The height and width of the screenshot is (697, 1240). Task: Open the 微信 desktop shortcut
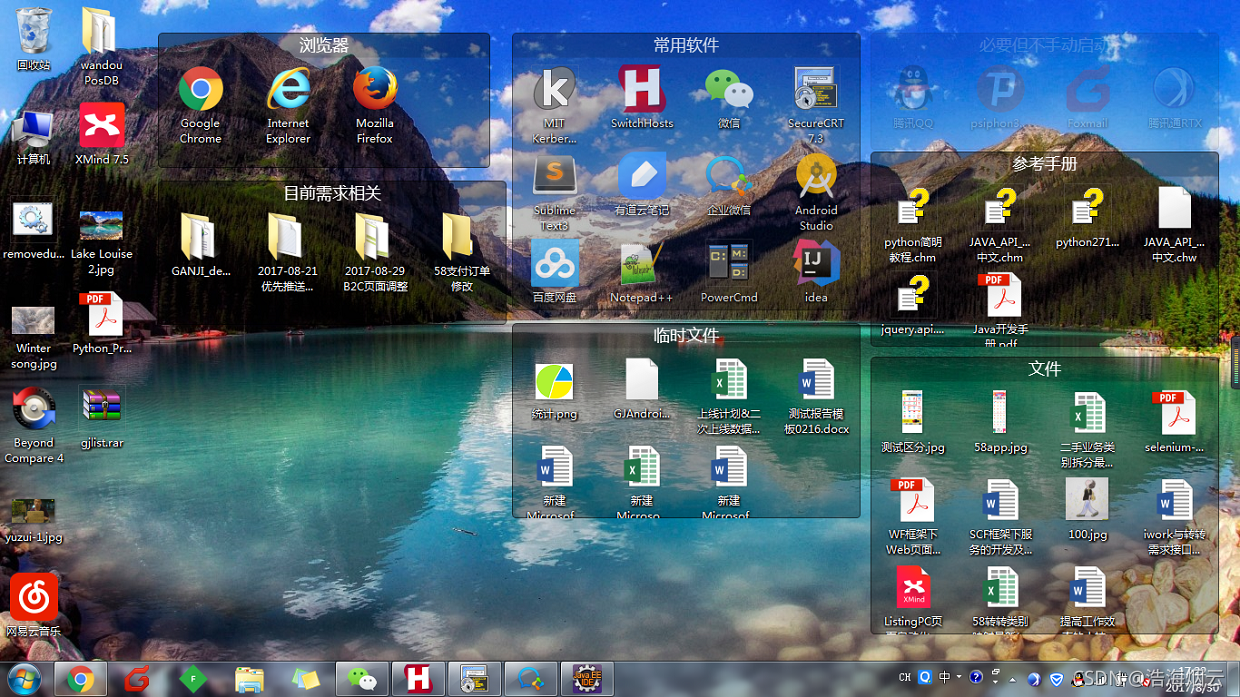(729, 90)
